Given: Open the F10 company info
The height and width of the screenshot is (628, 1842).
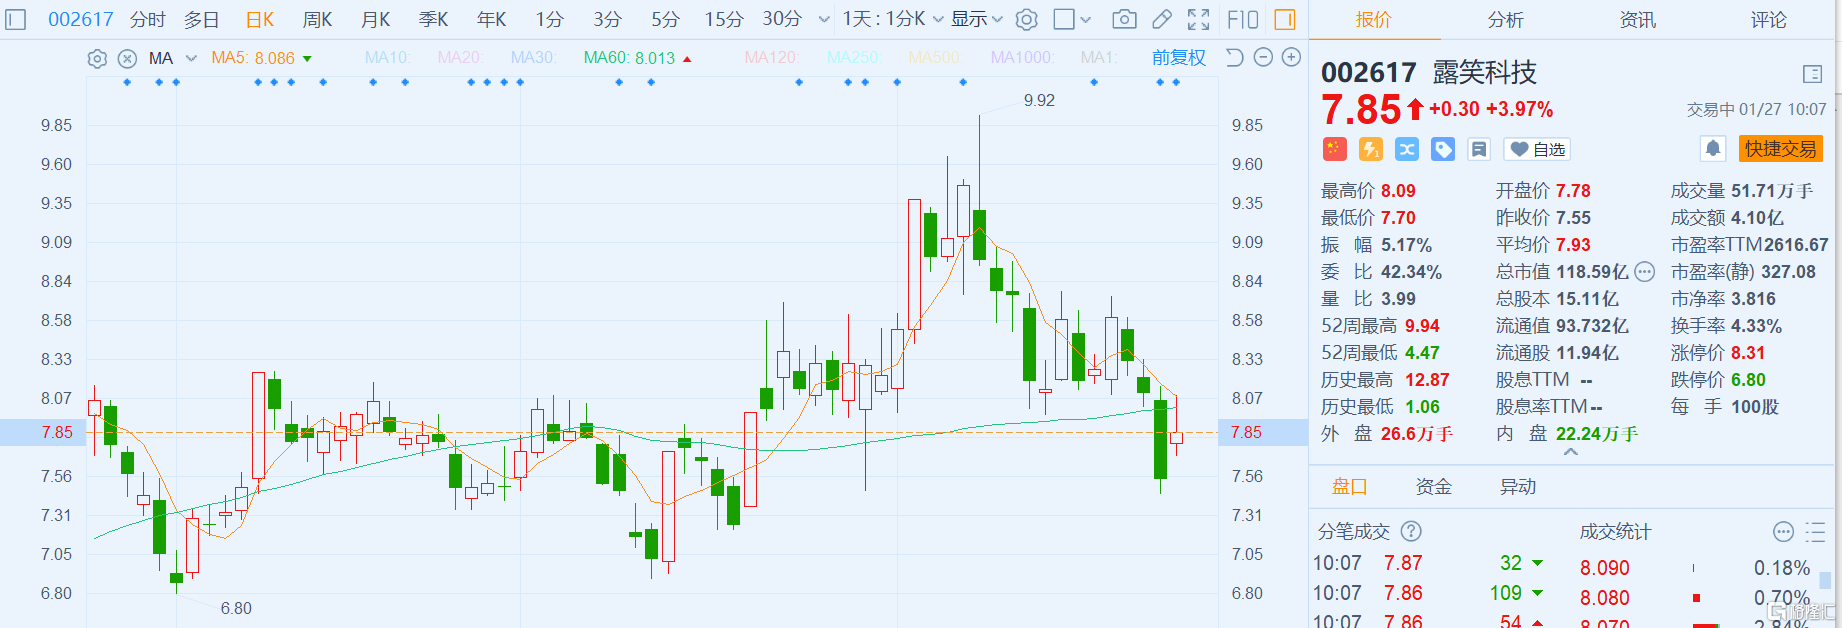Looking at the screenshot, I should pos(1242,19).
